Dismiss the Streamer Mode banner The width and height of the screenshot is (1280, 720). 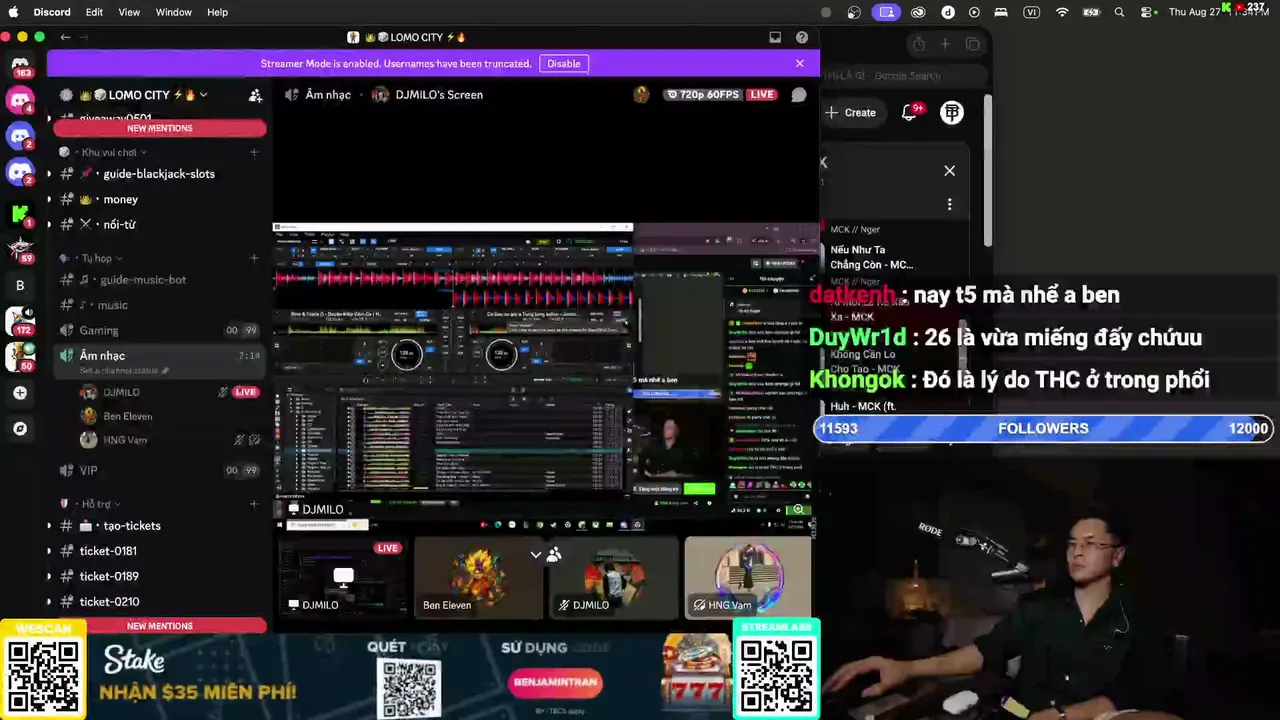(x=799, y=63)
